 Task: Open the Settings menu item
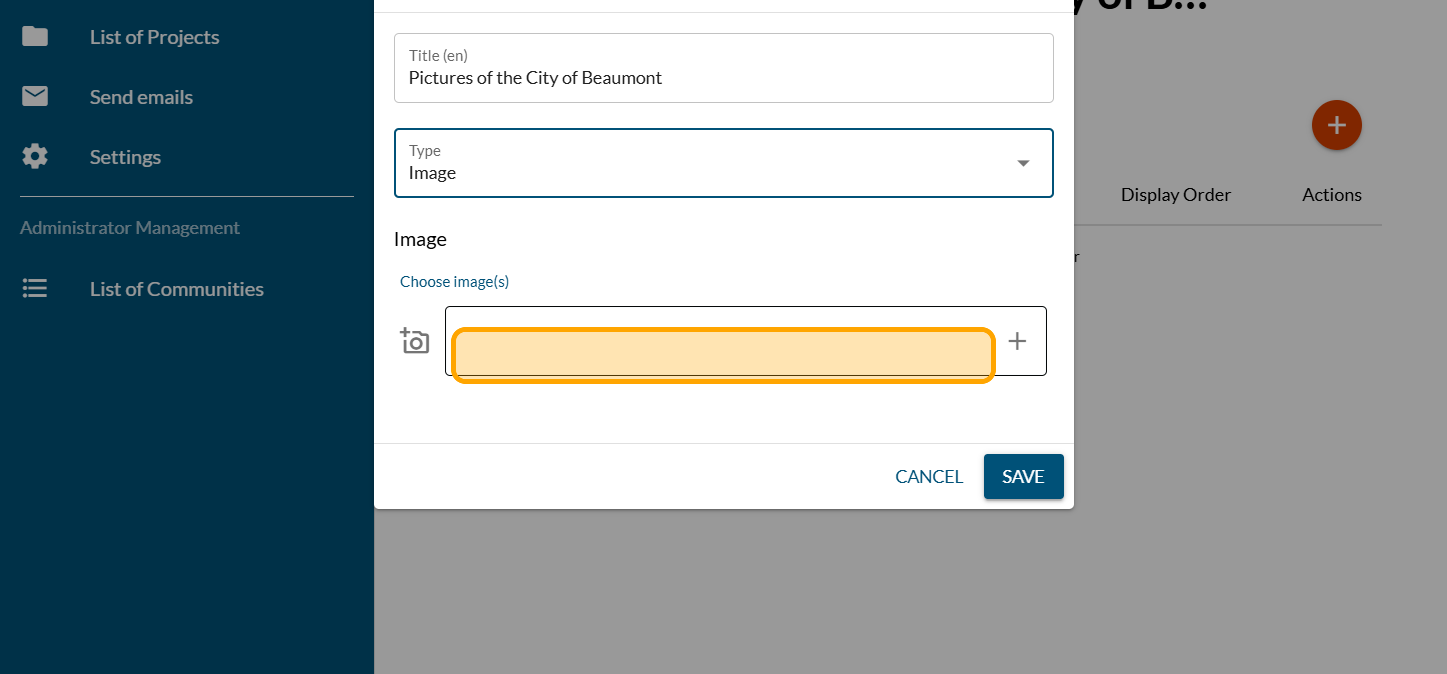(125, 157)
